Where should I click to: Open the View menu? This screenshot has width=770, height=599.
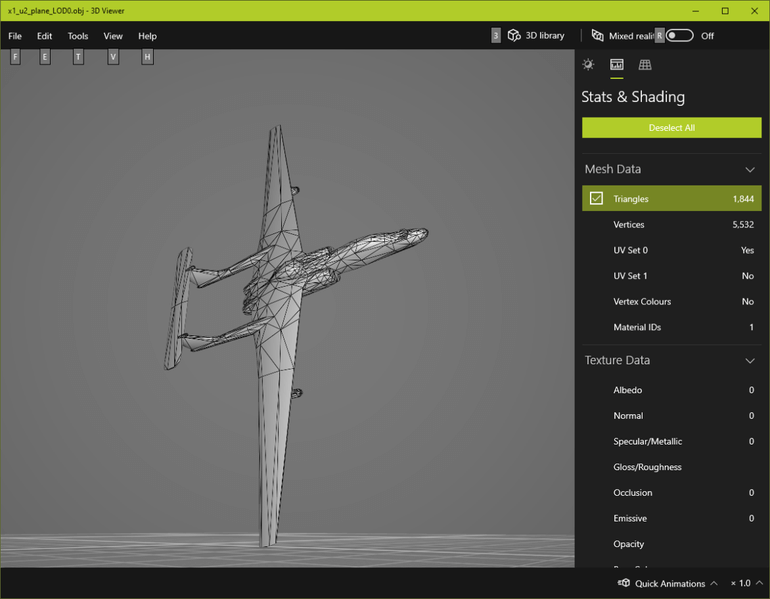[x=113, y=36]
